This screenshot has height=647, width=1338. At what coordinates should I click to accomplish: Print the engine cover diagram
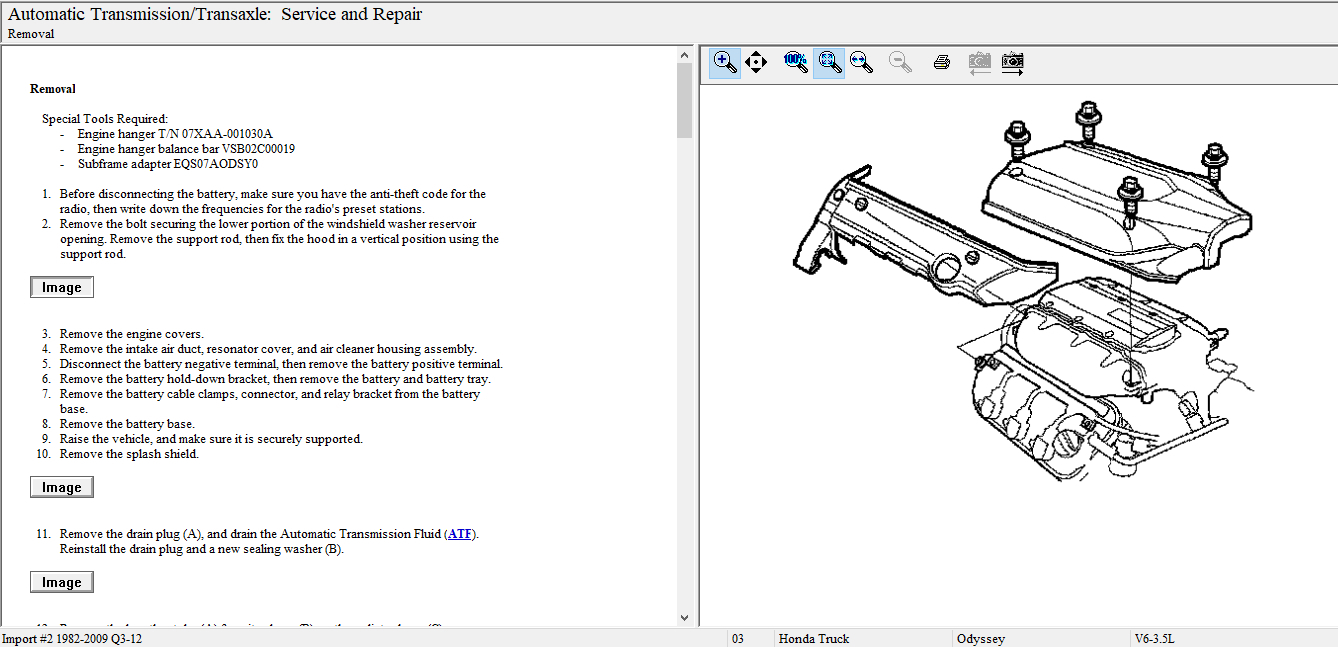click(x=941, y=63)
